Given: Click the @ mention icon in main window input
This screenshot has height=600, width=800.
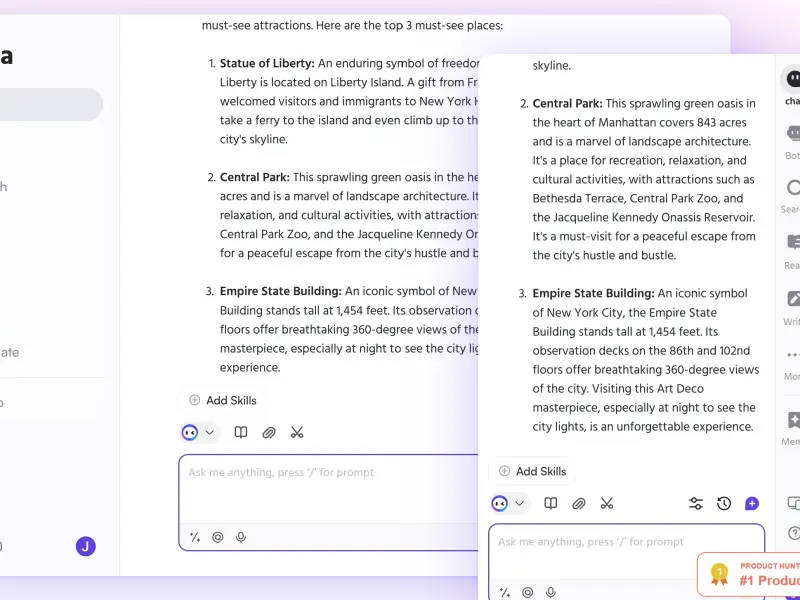Looking at the screenshot, I should [x=218, y=537].
